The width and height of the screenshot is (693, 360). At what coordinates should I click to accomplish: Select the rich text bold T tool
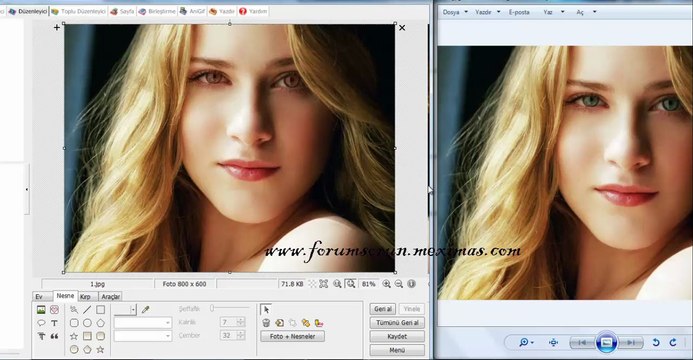click(41, 336)
